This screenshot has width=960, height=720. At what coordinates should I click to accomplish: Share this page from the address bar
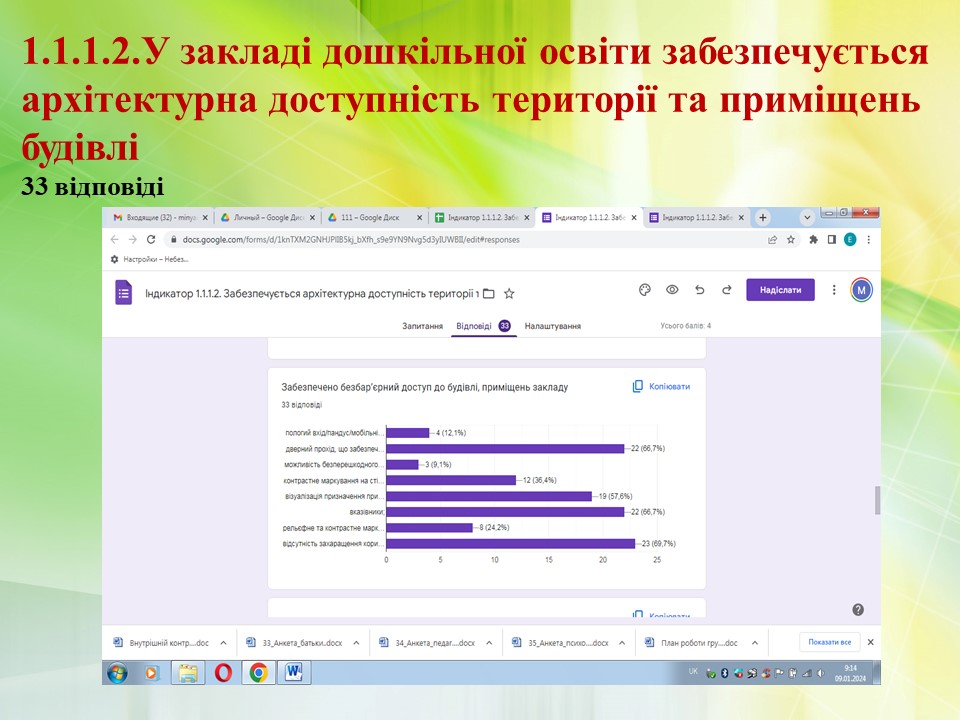click(x=773, y=240)
